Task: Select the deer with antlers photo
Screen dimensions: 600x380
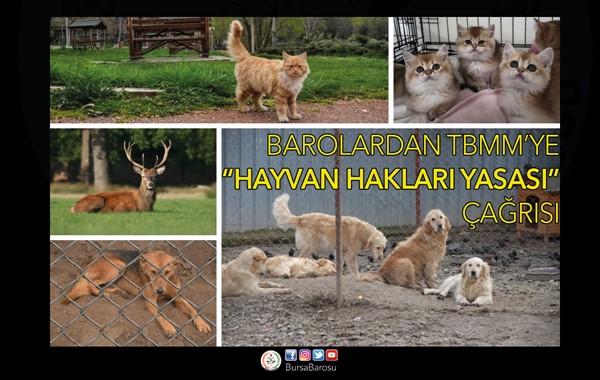Action: click(x=133, y=182)
